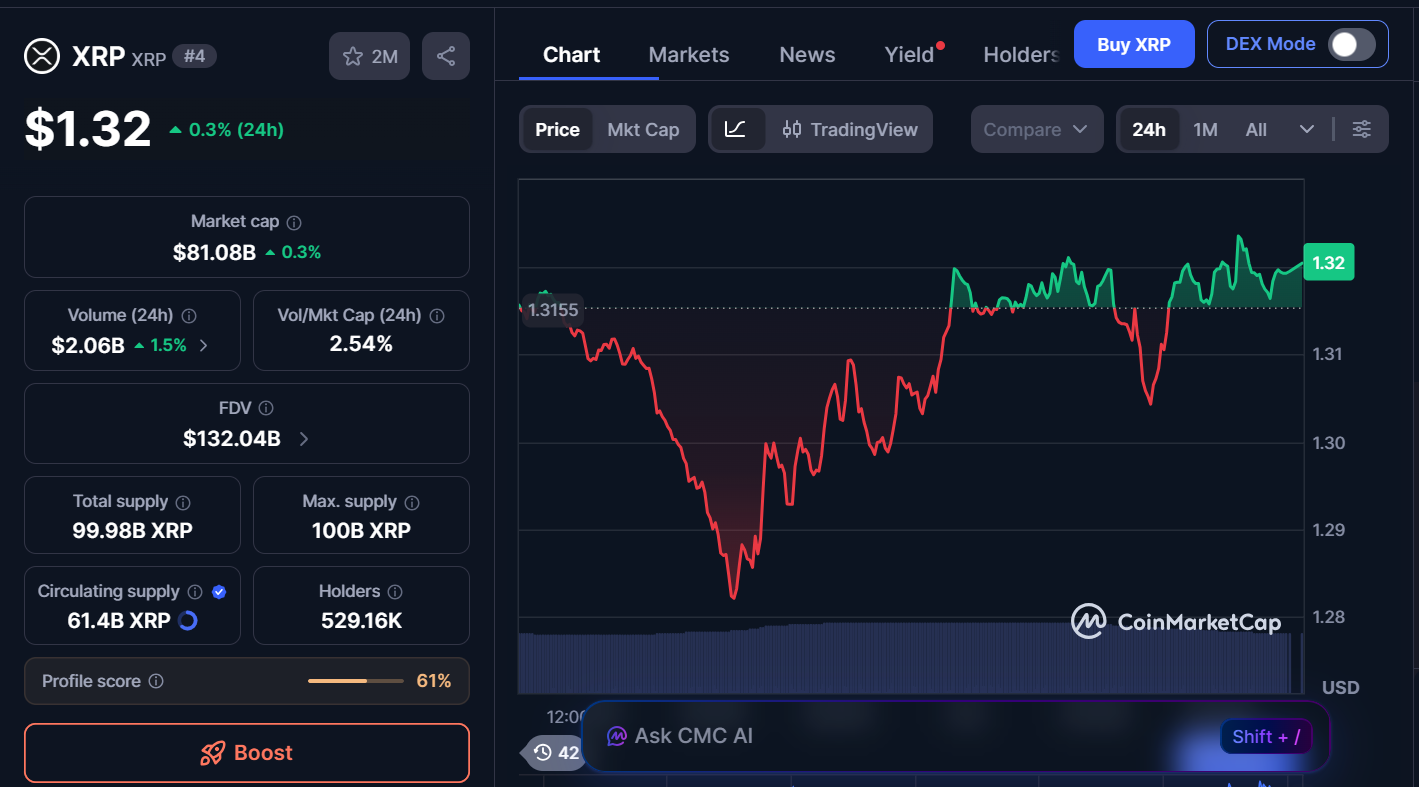Switch chart to Mkt Cap
Screen dimensions: 1419x787
[x=643, y=129]
